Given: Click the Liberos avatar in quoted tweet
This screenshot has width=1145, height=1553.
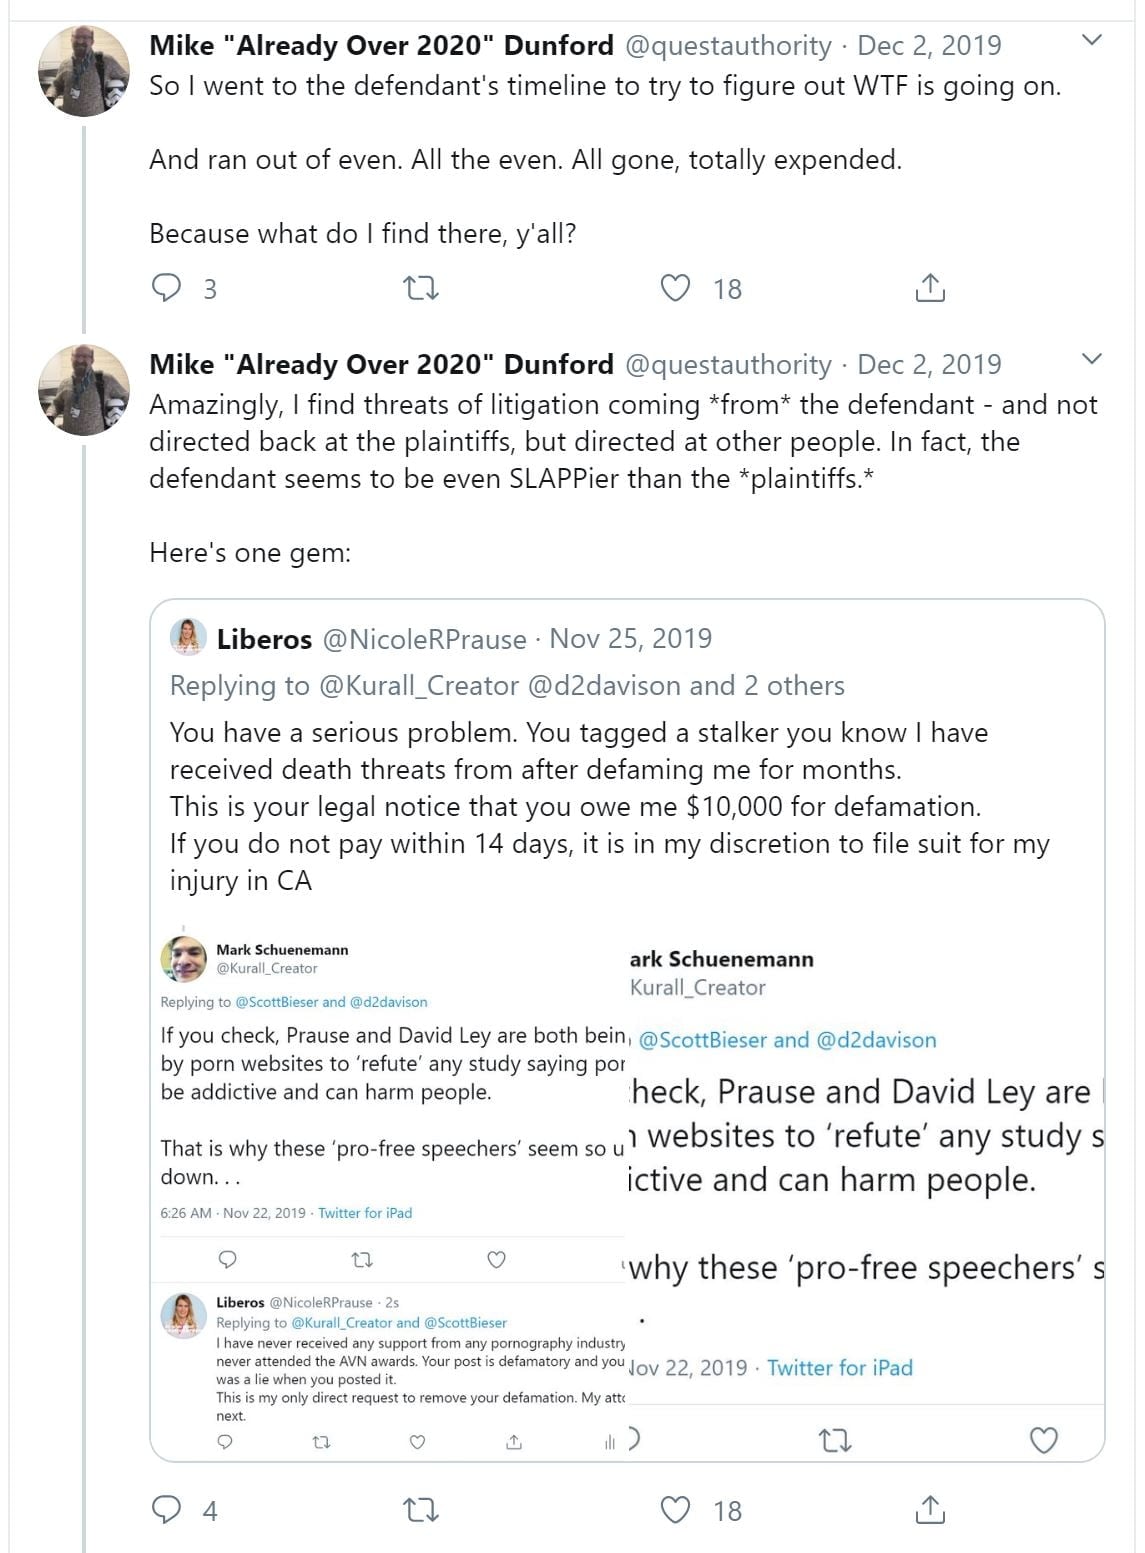Looking at the screenshot, I should click(x=188, y=637).
